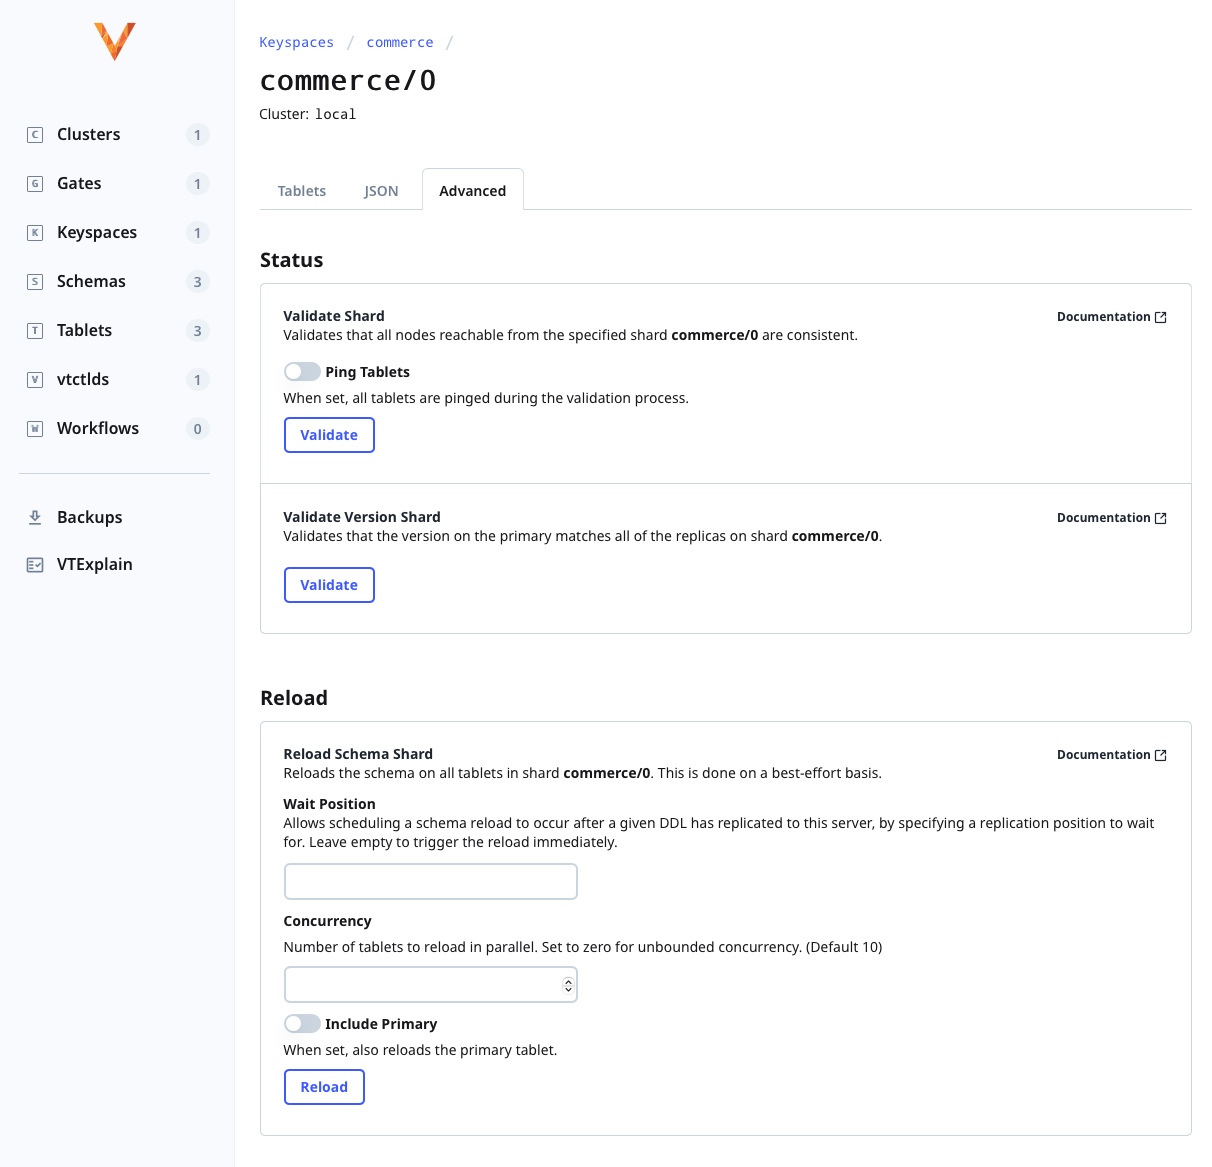The width and height of the screenshot is (1212, 1167).
Task: Click Validate under Validate Shard
Action: 329,435
